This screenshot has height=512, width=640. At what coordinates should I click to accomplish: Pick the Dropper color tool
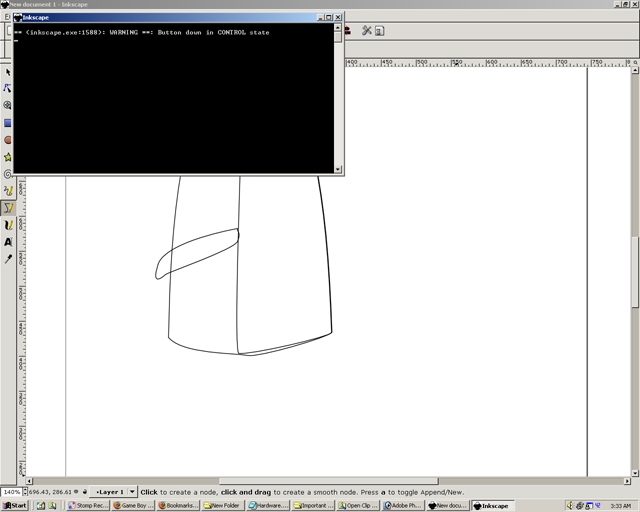[x=8, y=259]
